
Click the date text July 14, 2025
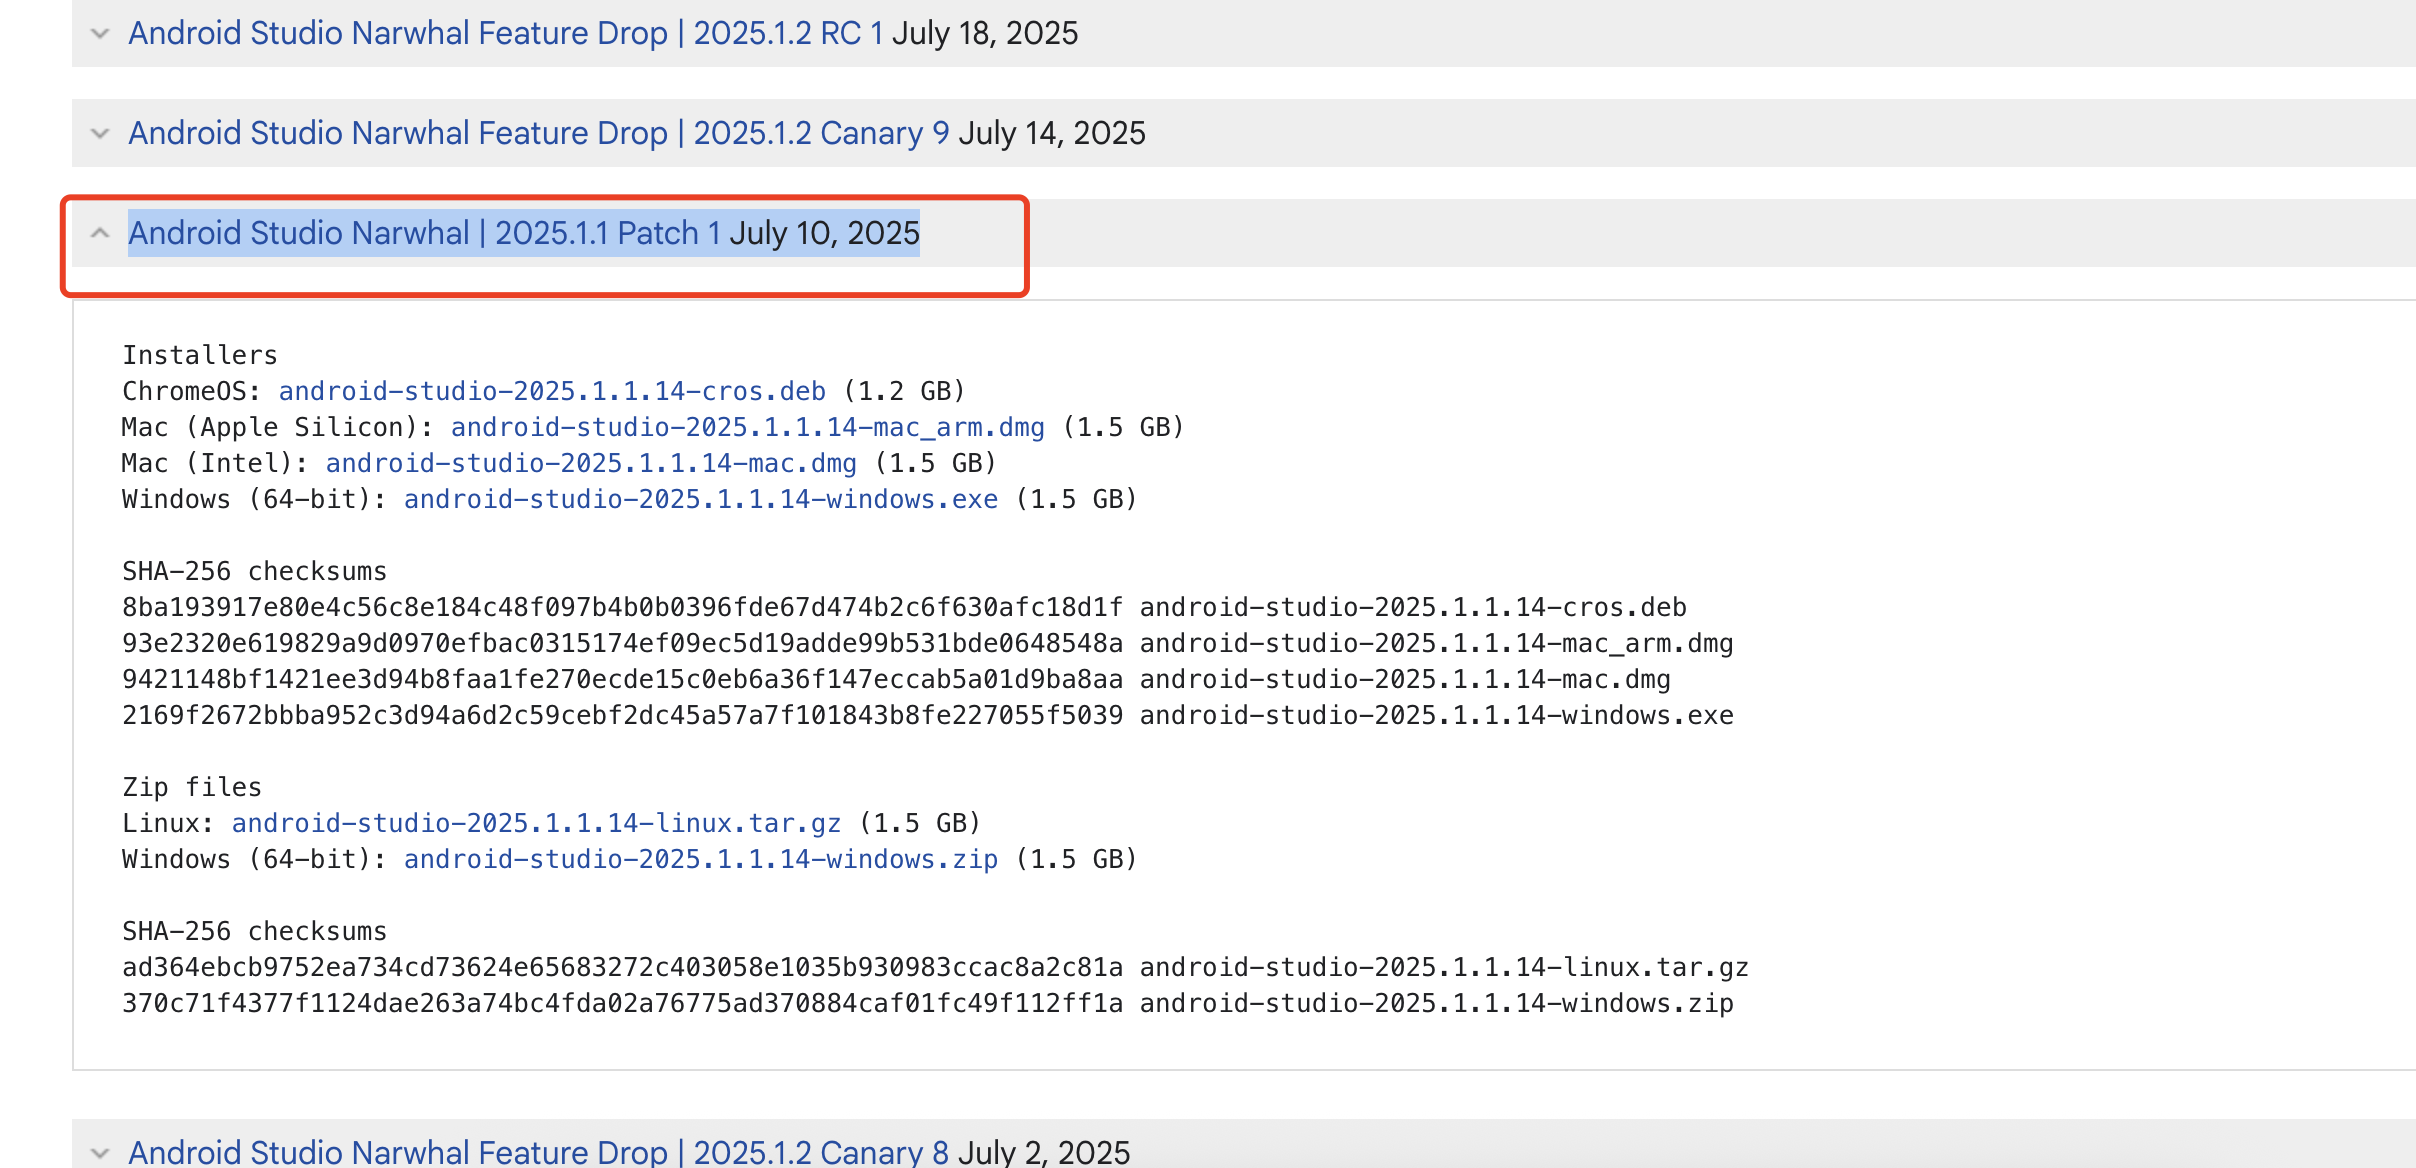[1052, 133]
